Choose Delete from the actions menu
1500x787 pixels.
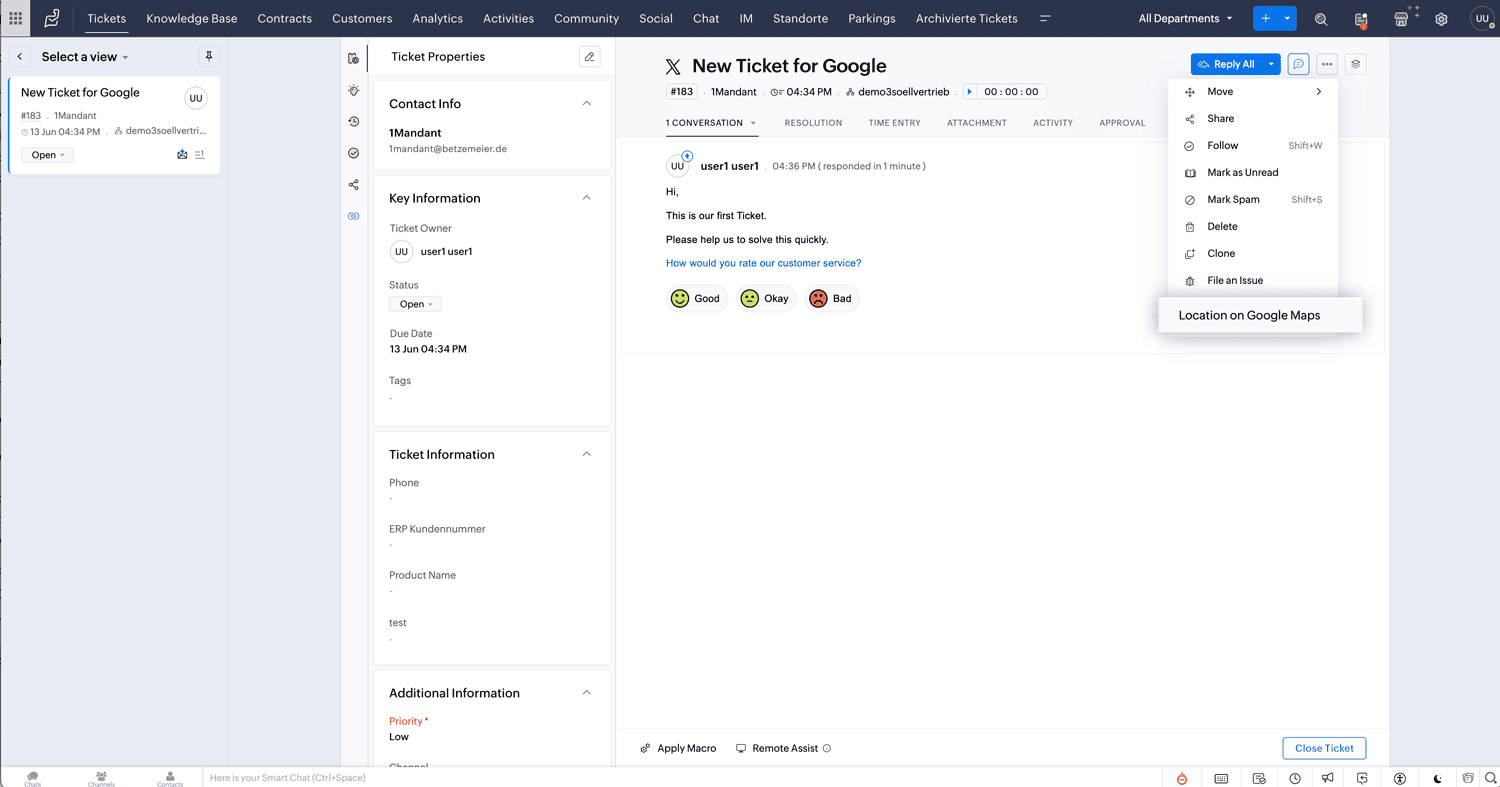1253,227
